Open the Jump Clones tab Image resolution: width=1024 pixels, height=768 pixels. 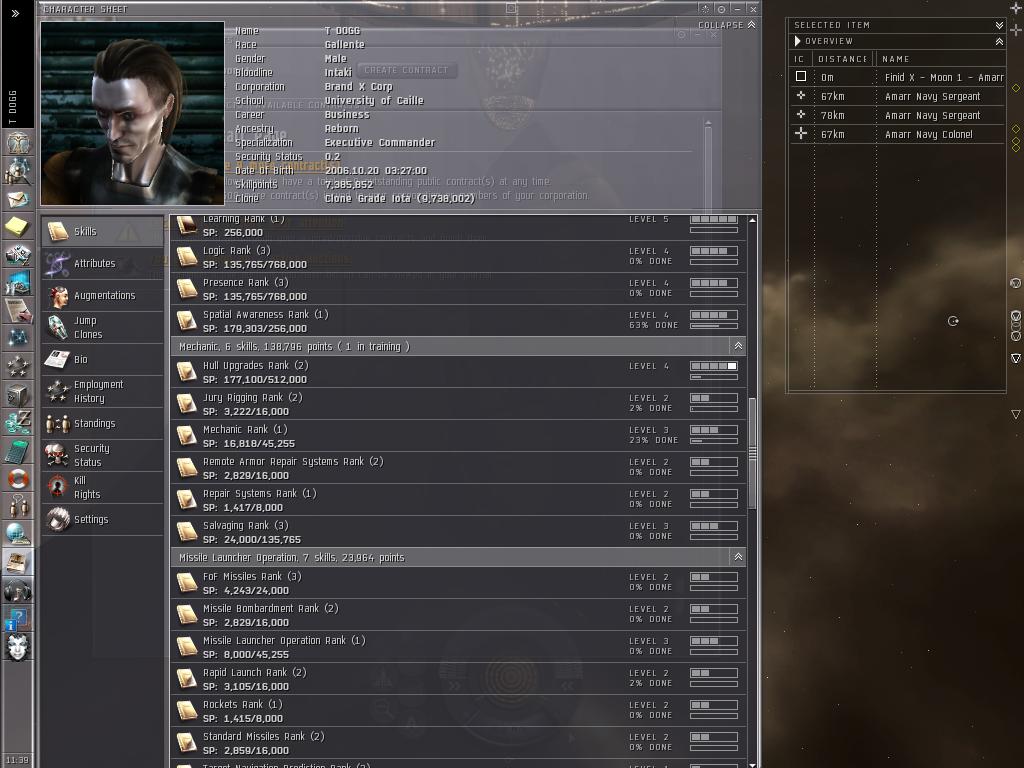tap(103, 327)
